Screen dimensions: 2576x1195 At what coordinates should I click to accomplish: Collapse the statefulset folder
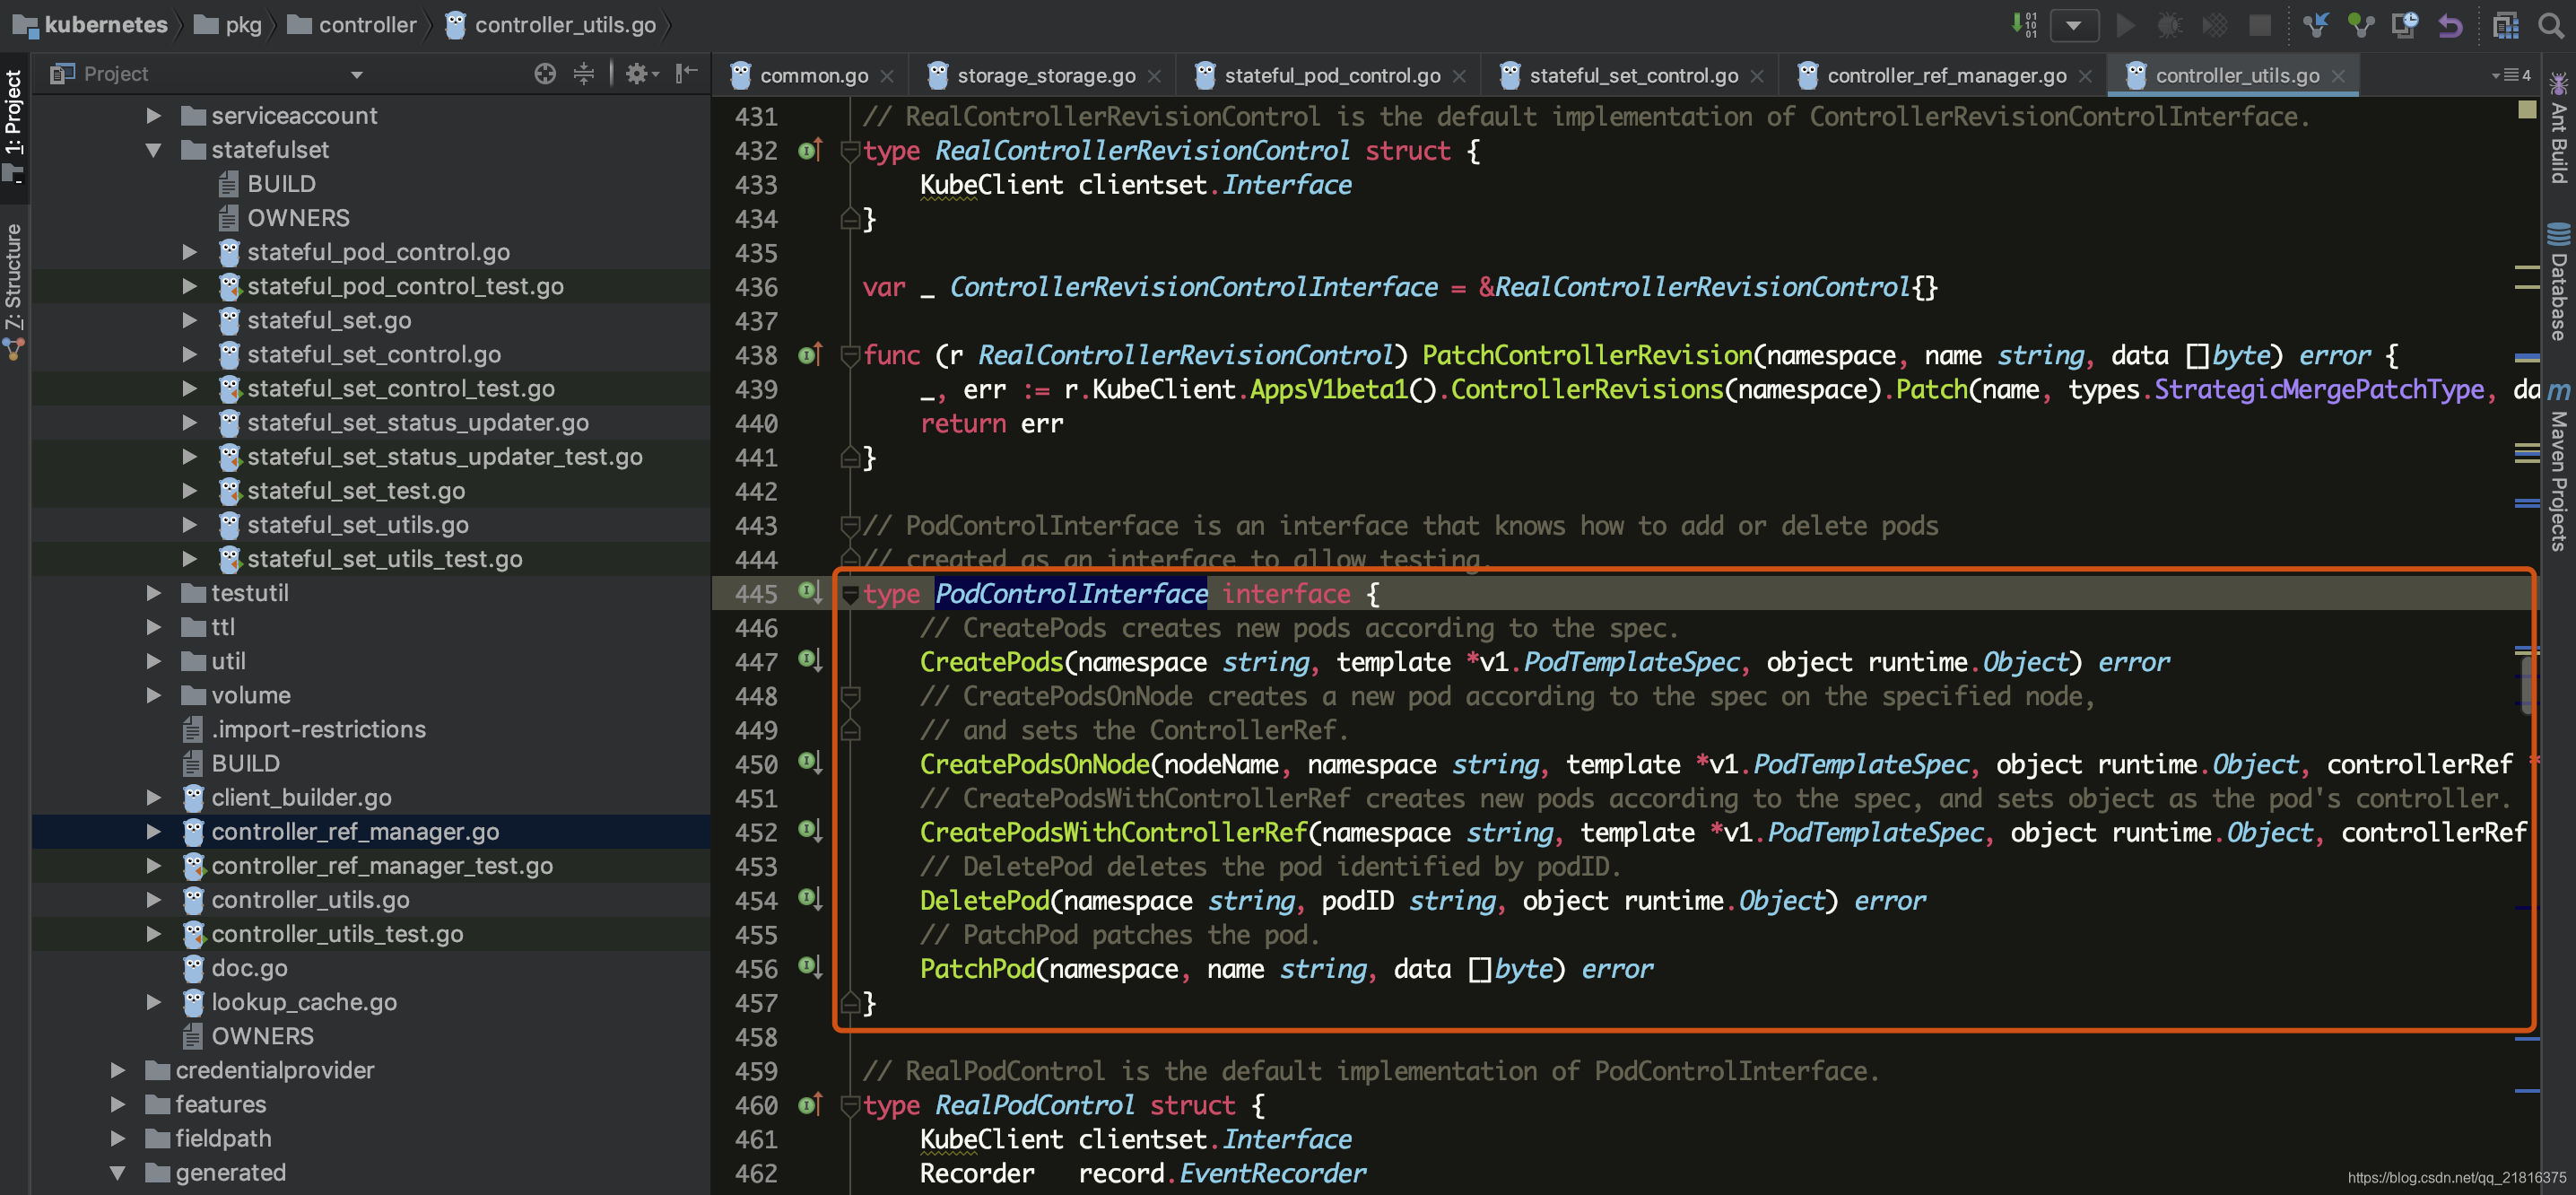(x=154, y=150)
